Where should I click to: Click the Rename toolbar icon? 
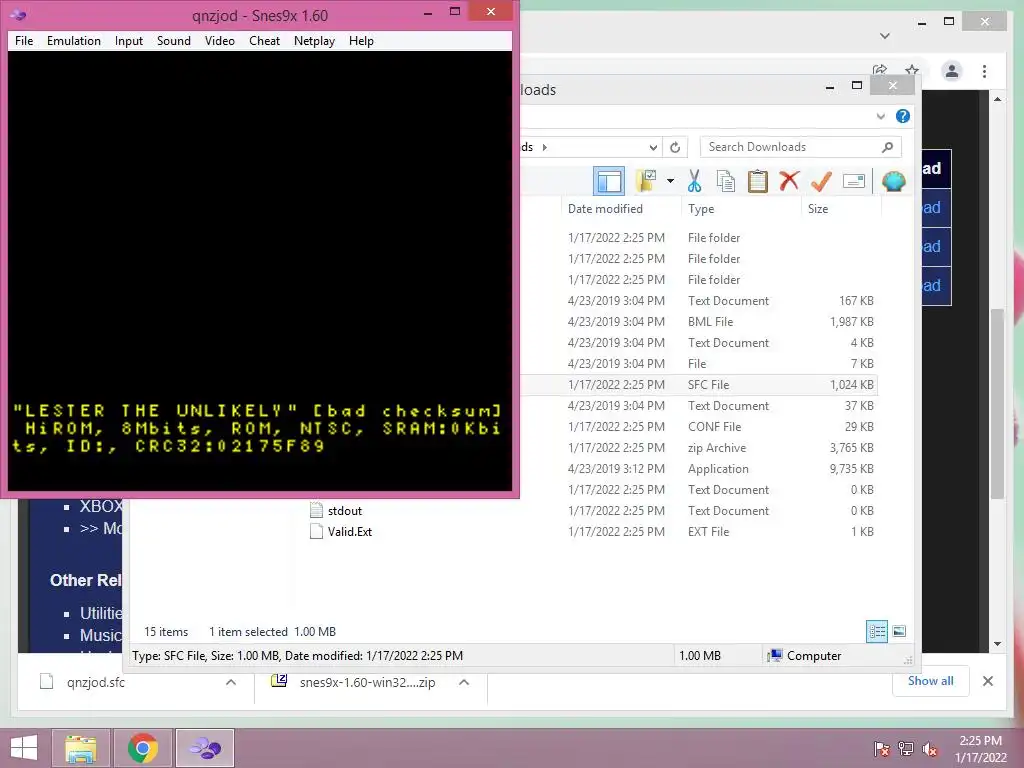pos(854,181)
